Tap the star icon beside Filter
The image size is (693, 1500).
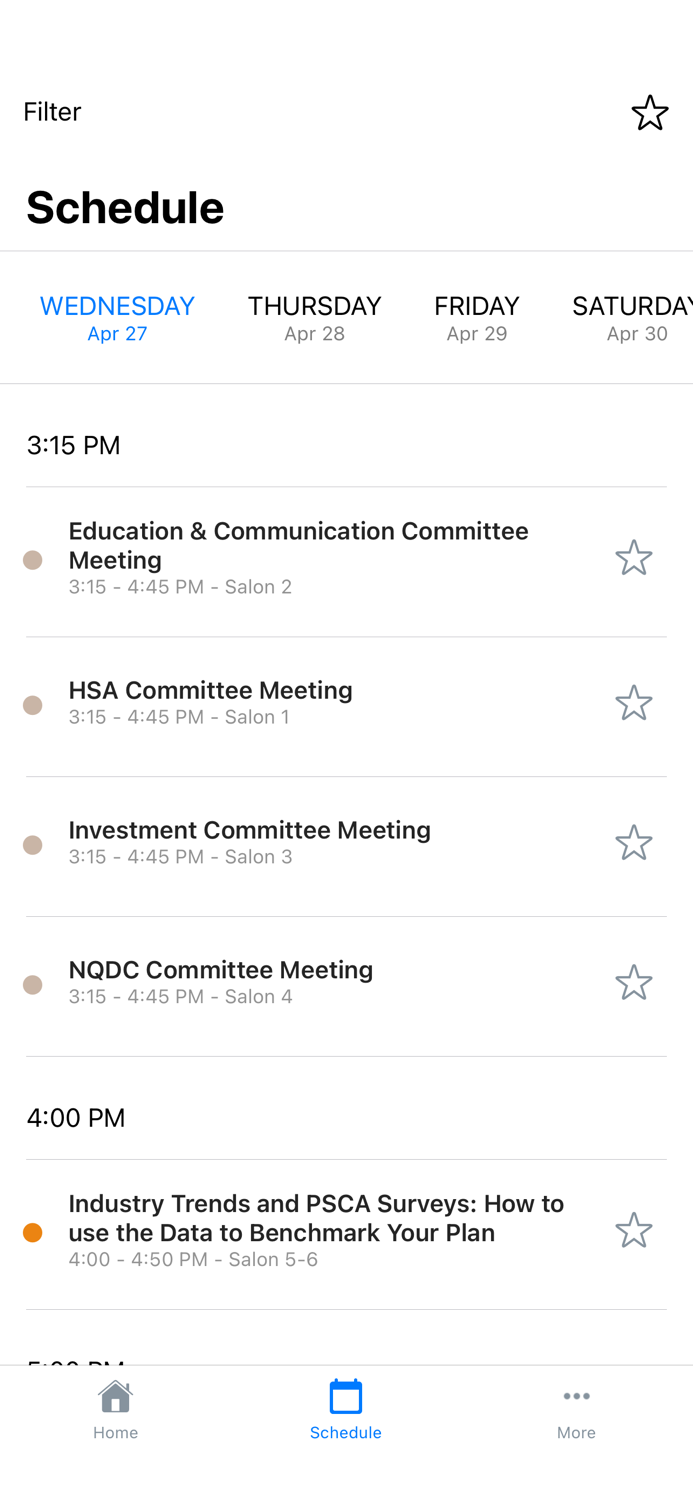pyautogui.click(x=650, y=112)
